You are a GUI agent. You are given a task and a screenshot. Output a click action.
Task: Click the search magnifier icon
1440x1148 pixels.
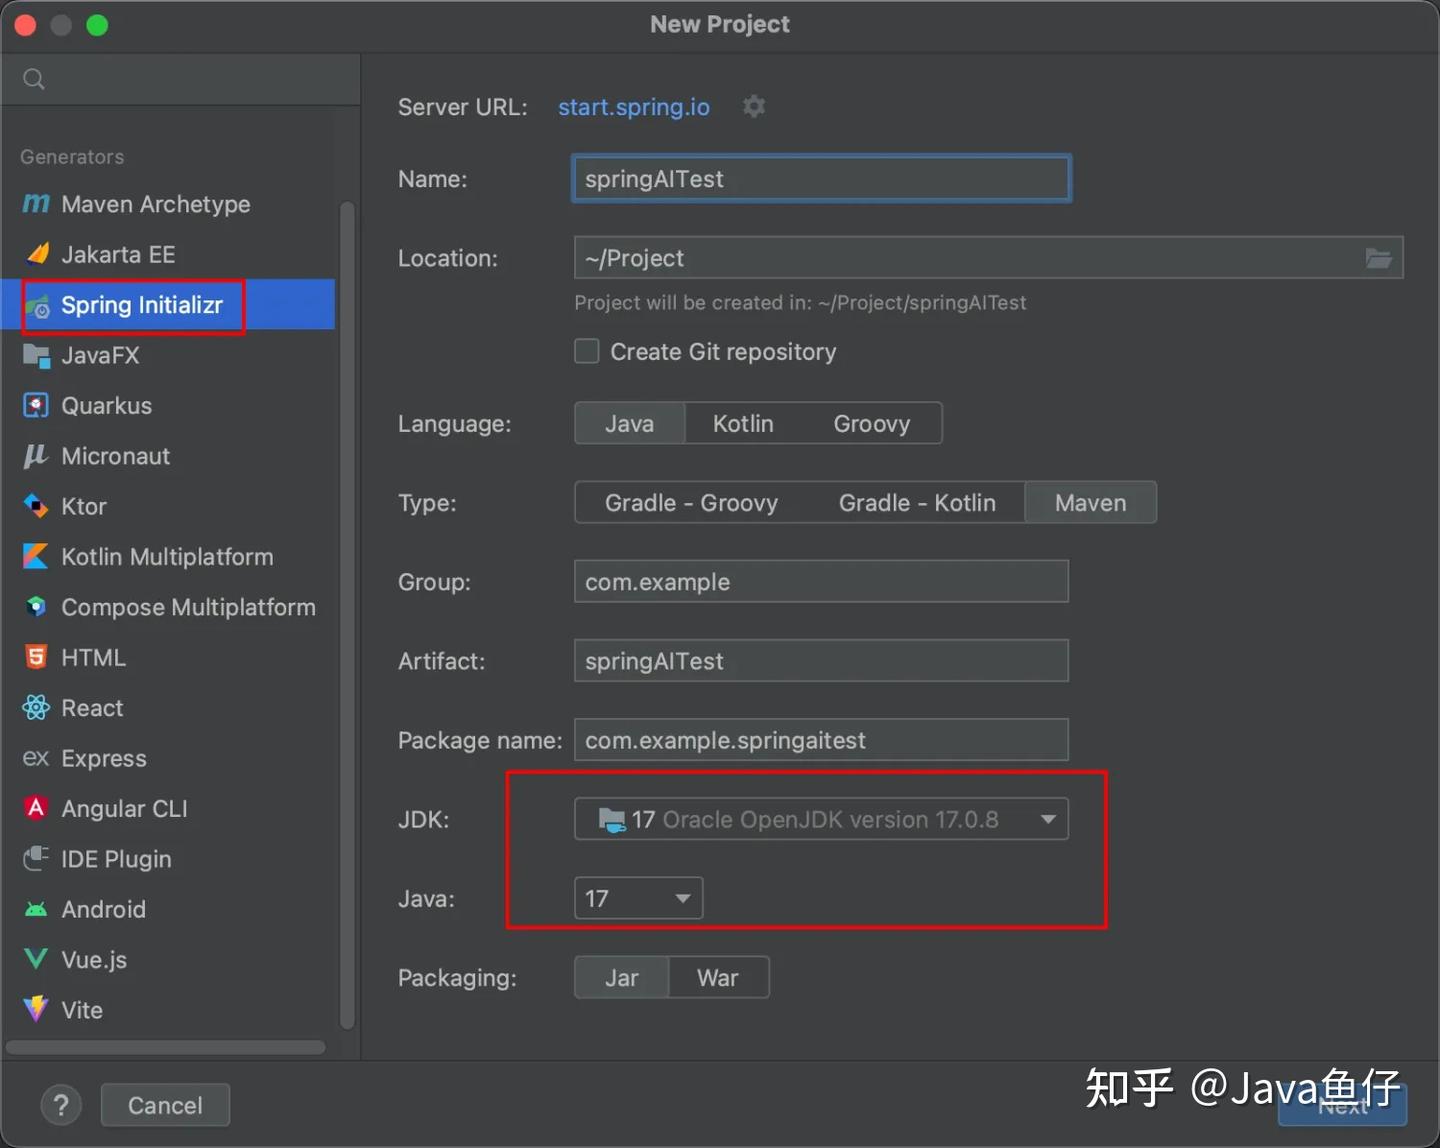click(x=34, y=79)
